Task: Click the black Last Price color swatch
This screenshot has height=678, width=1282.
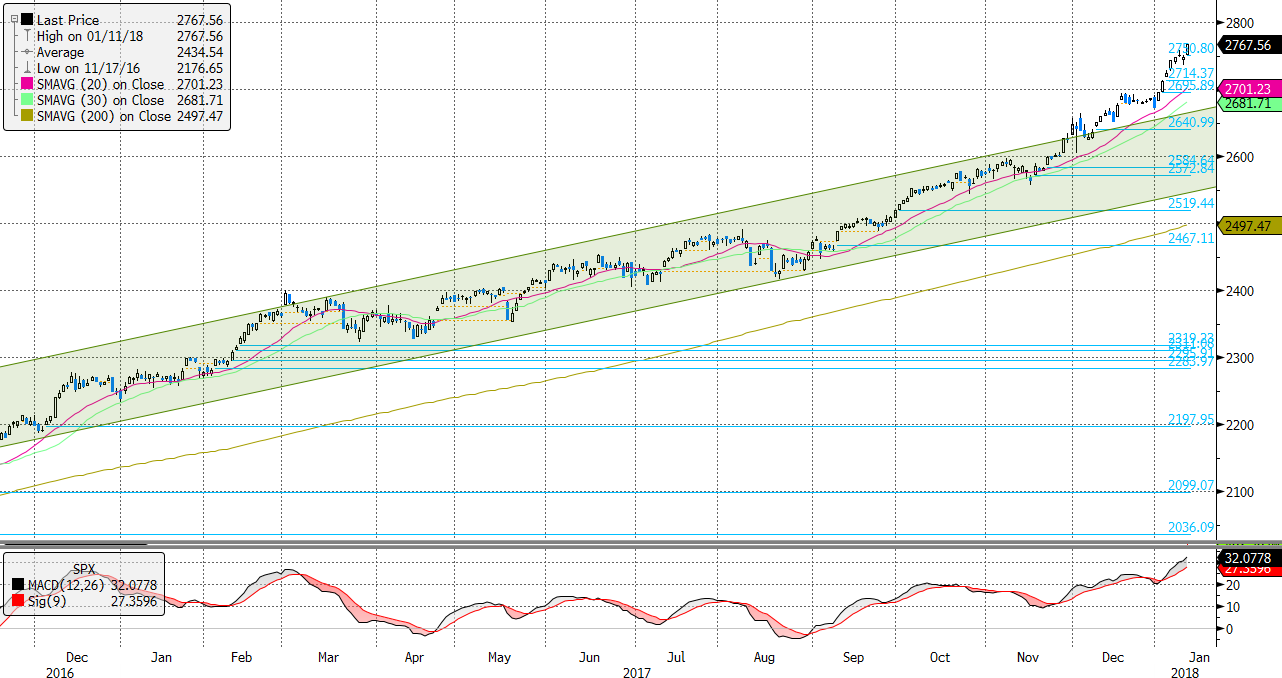Action: (27, 20)
